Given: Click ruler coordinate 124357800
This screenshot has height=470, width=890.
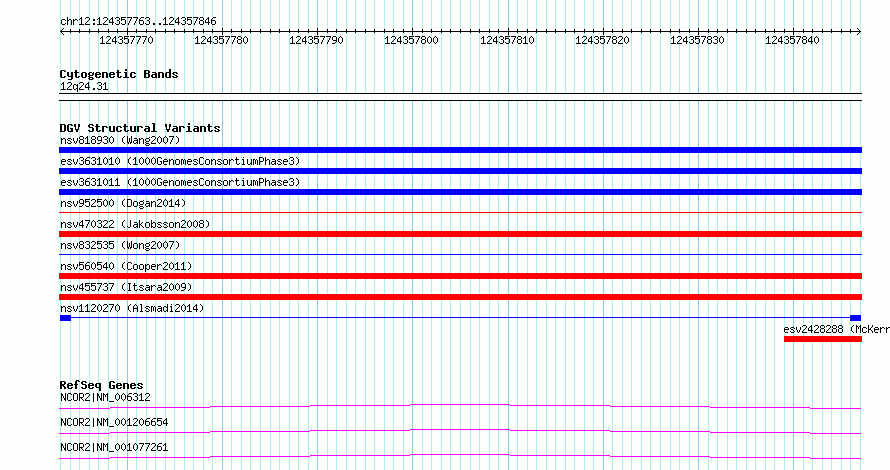Looking at the screenshot, I should (x=412, y=40).
